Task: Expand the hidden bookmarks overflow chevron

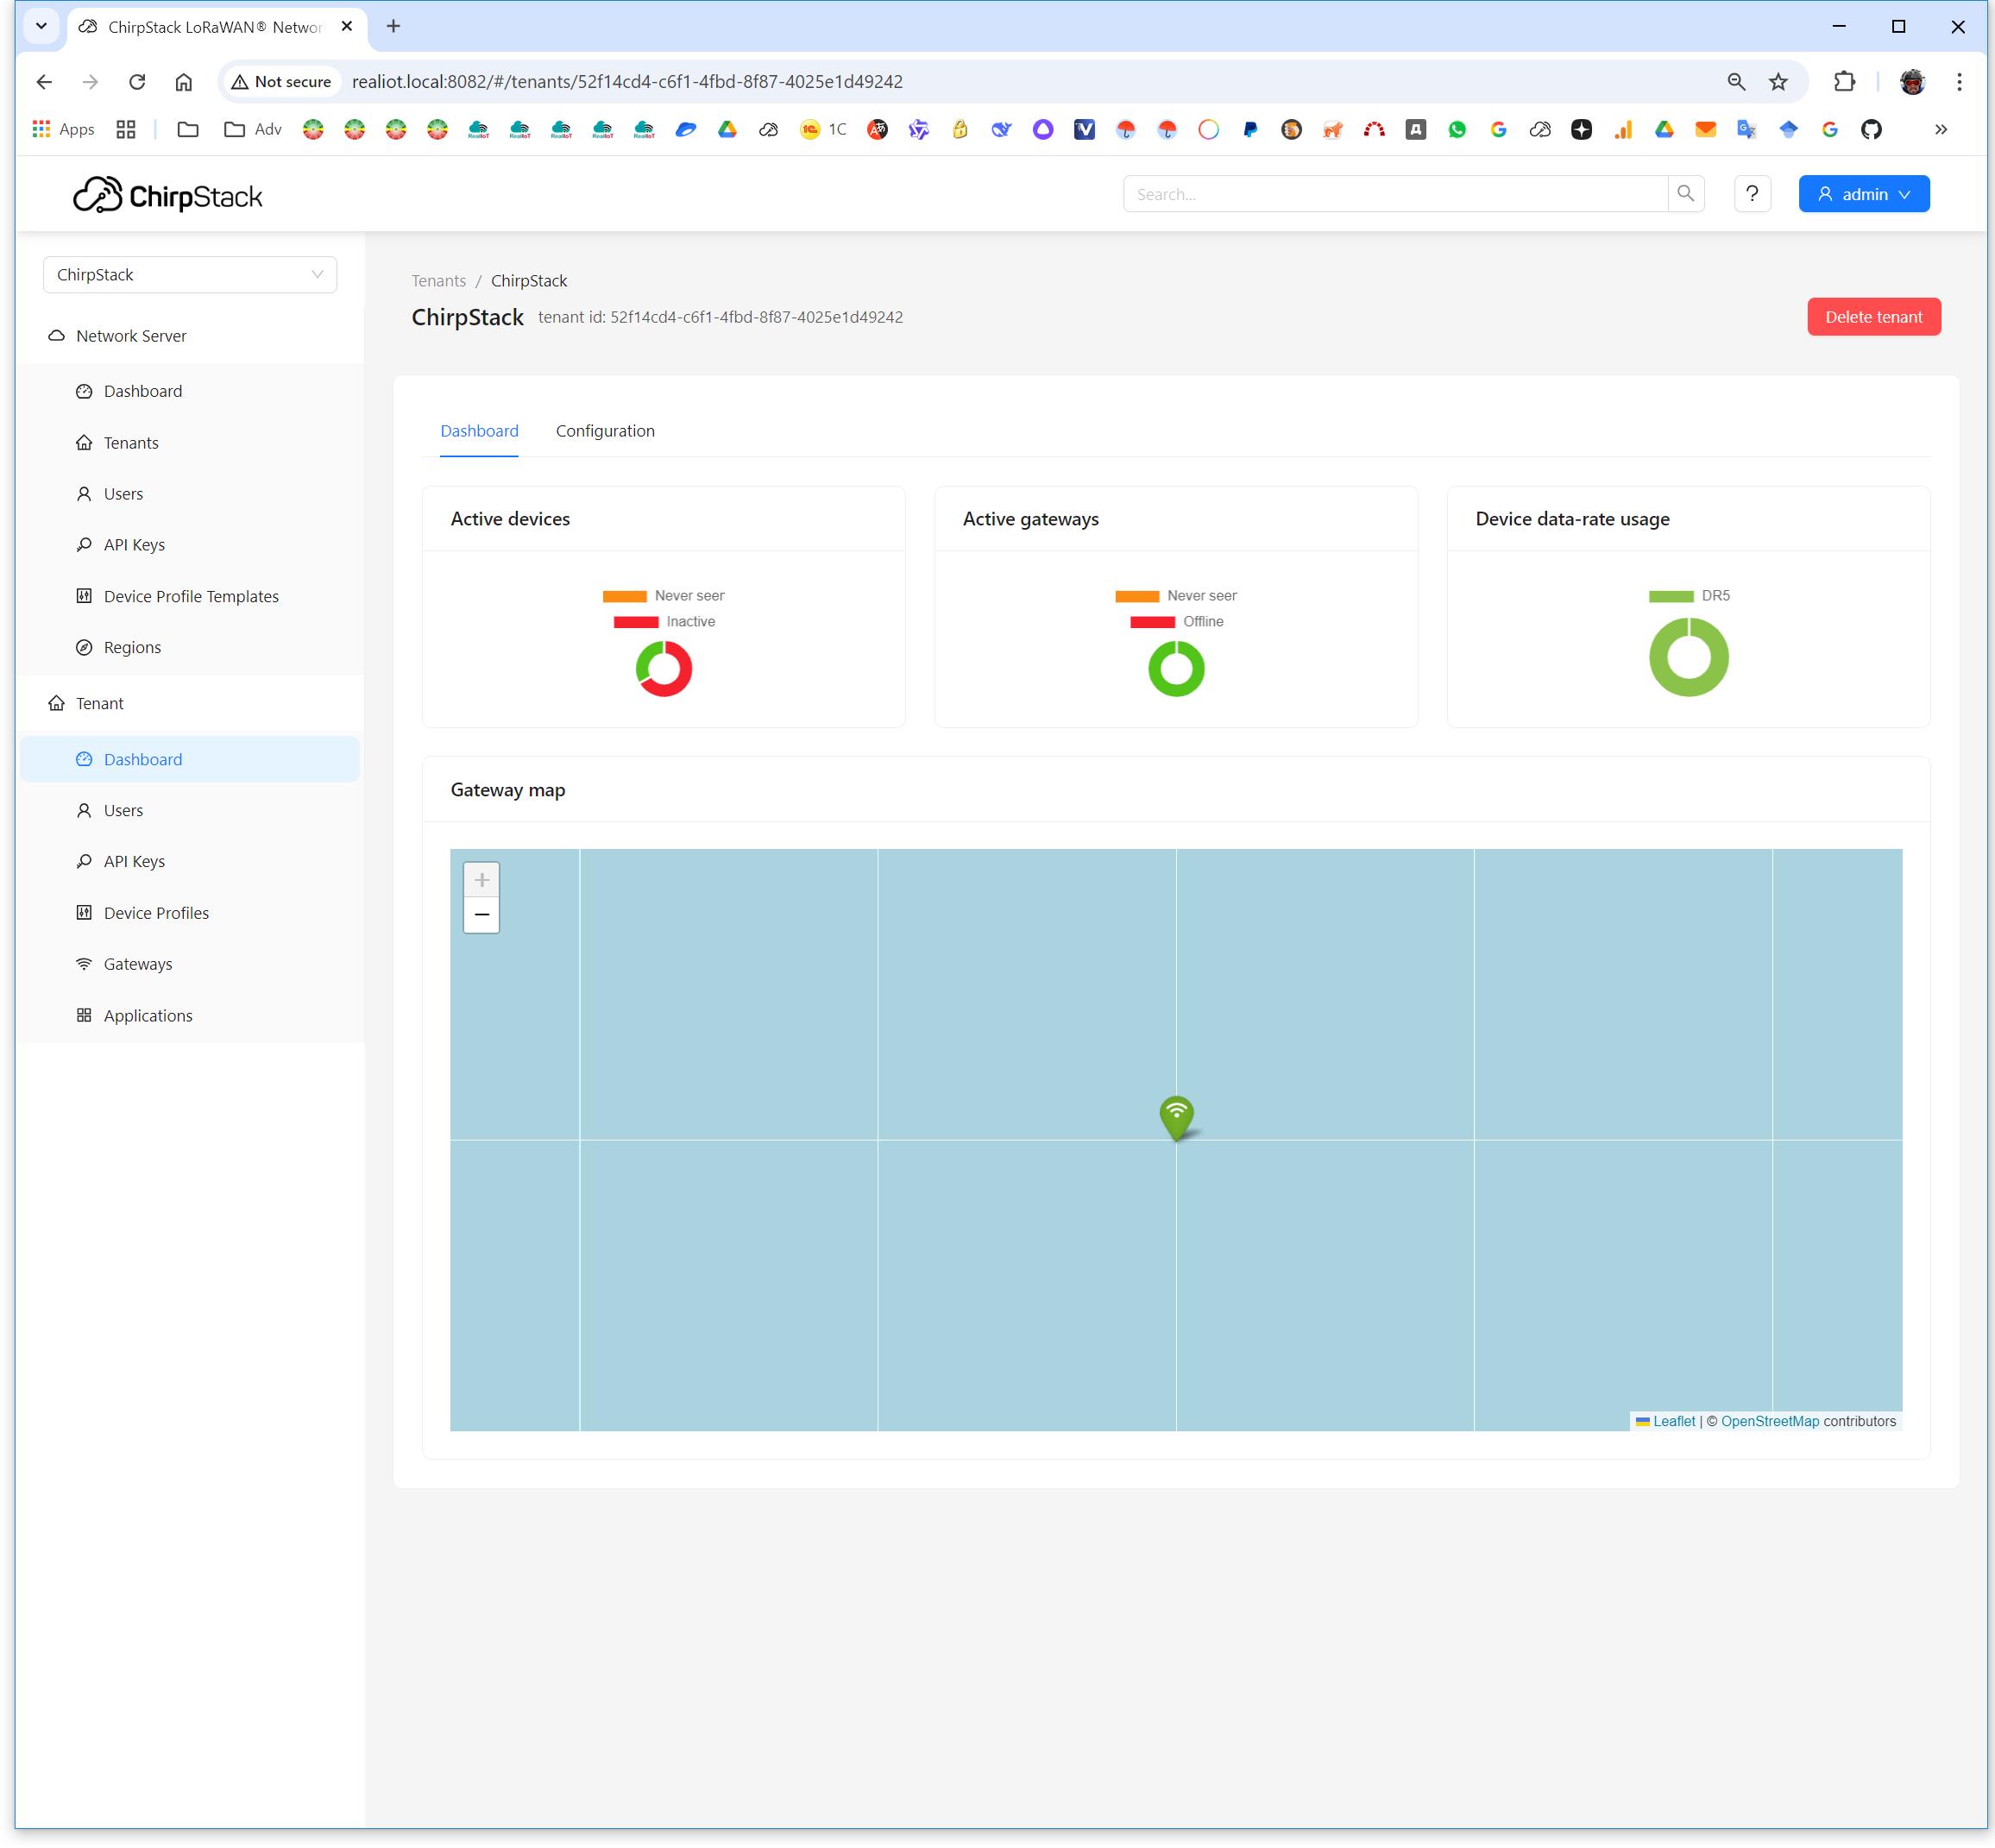Action: 1940,129
